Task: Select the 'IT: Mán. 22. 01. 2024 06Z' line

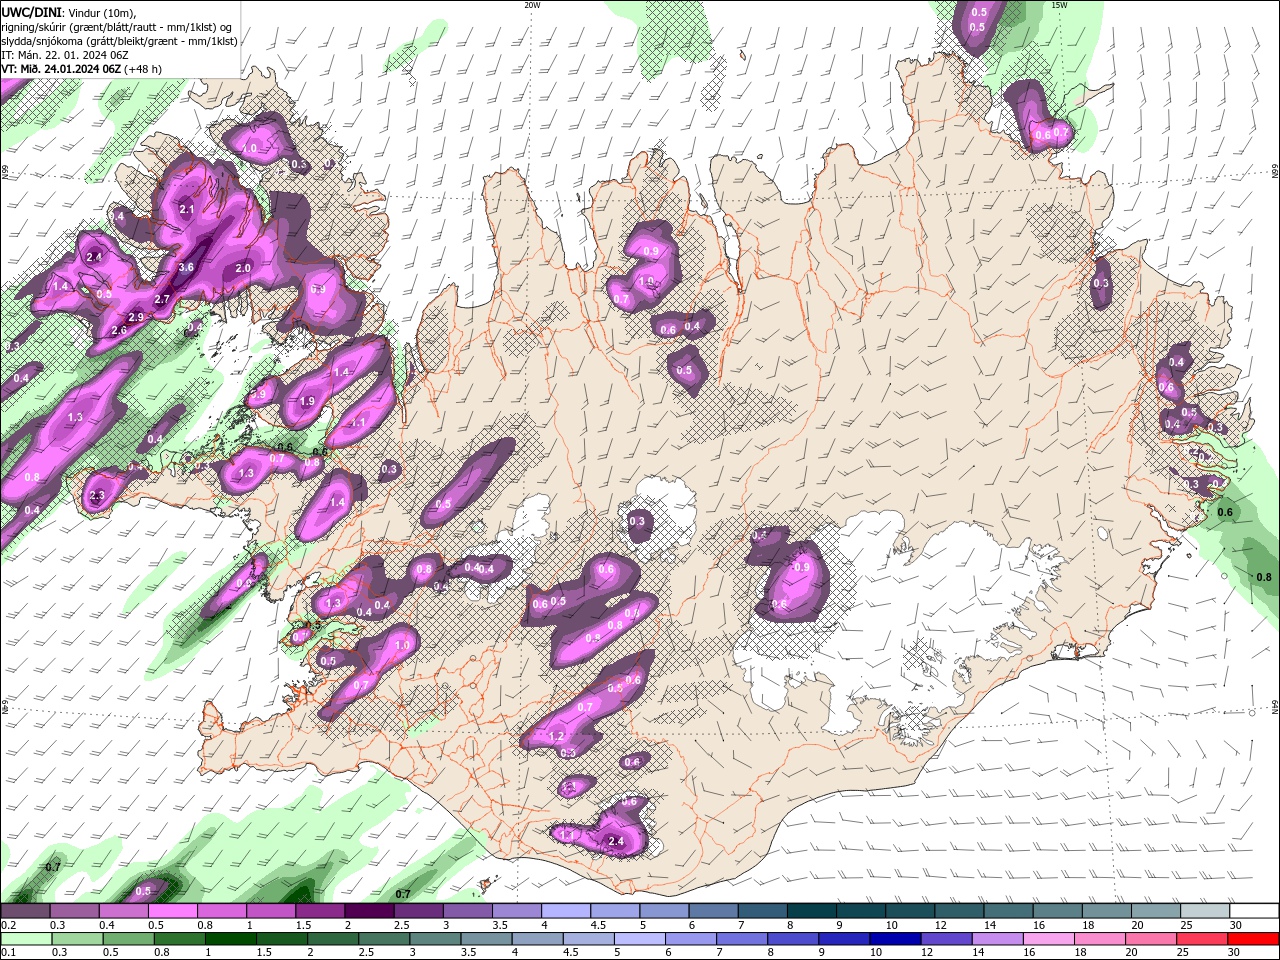Action: 64,55
